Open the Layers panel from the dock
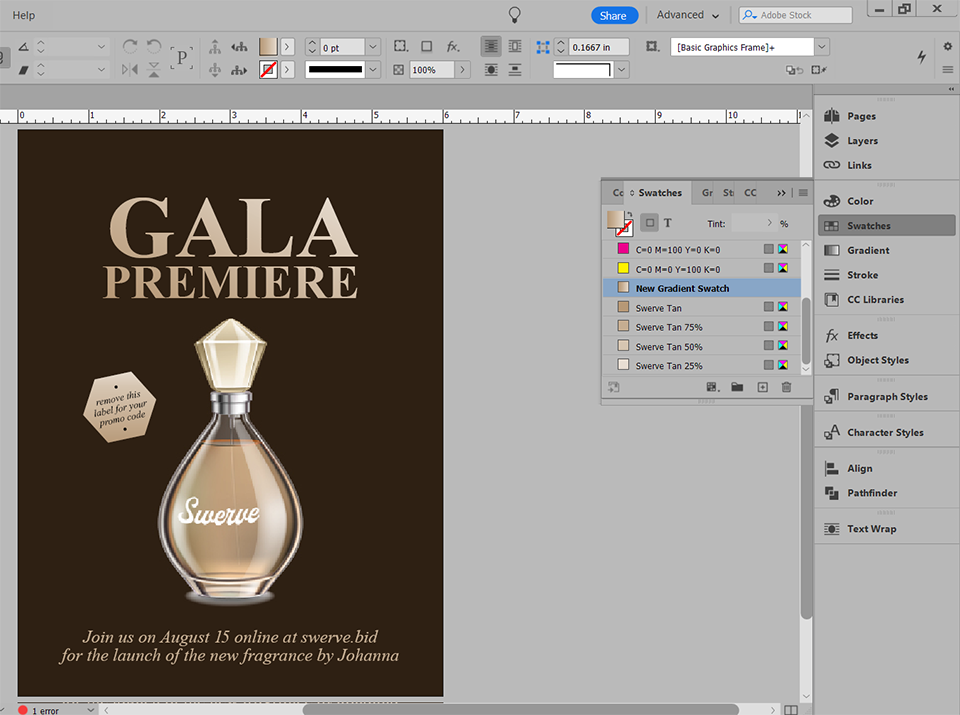The width and height of the screenshot is (960, 715). click(x=861, y=141)
